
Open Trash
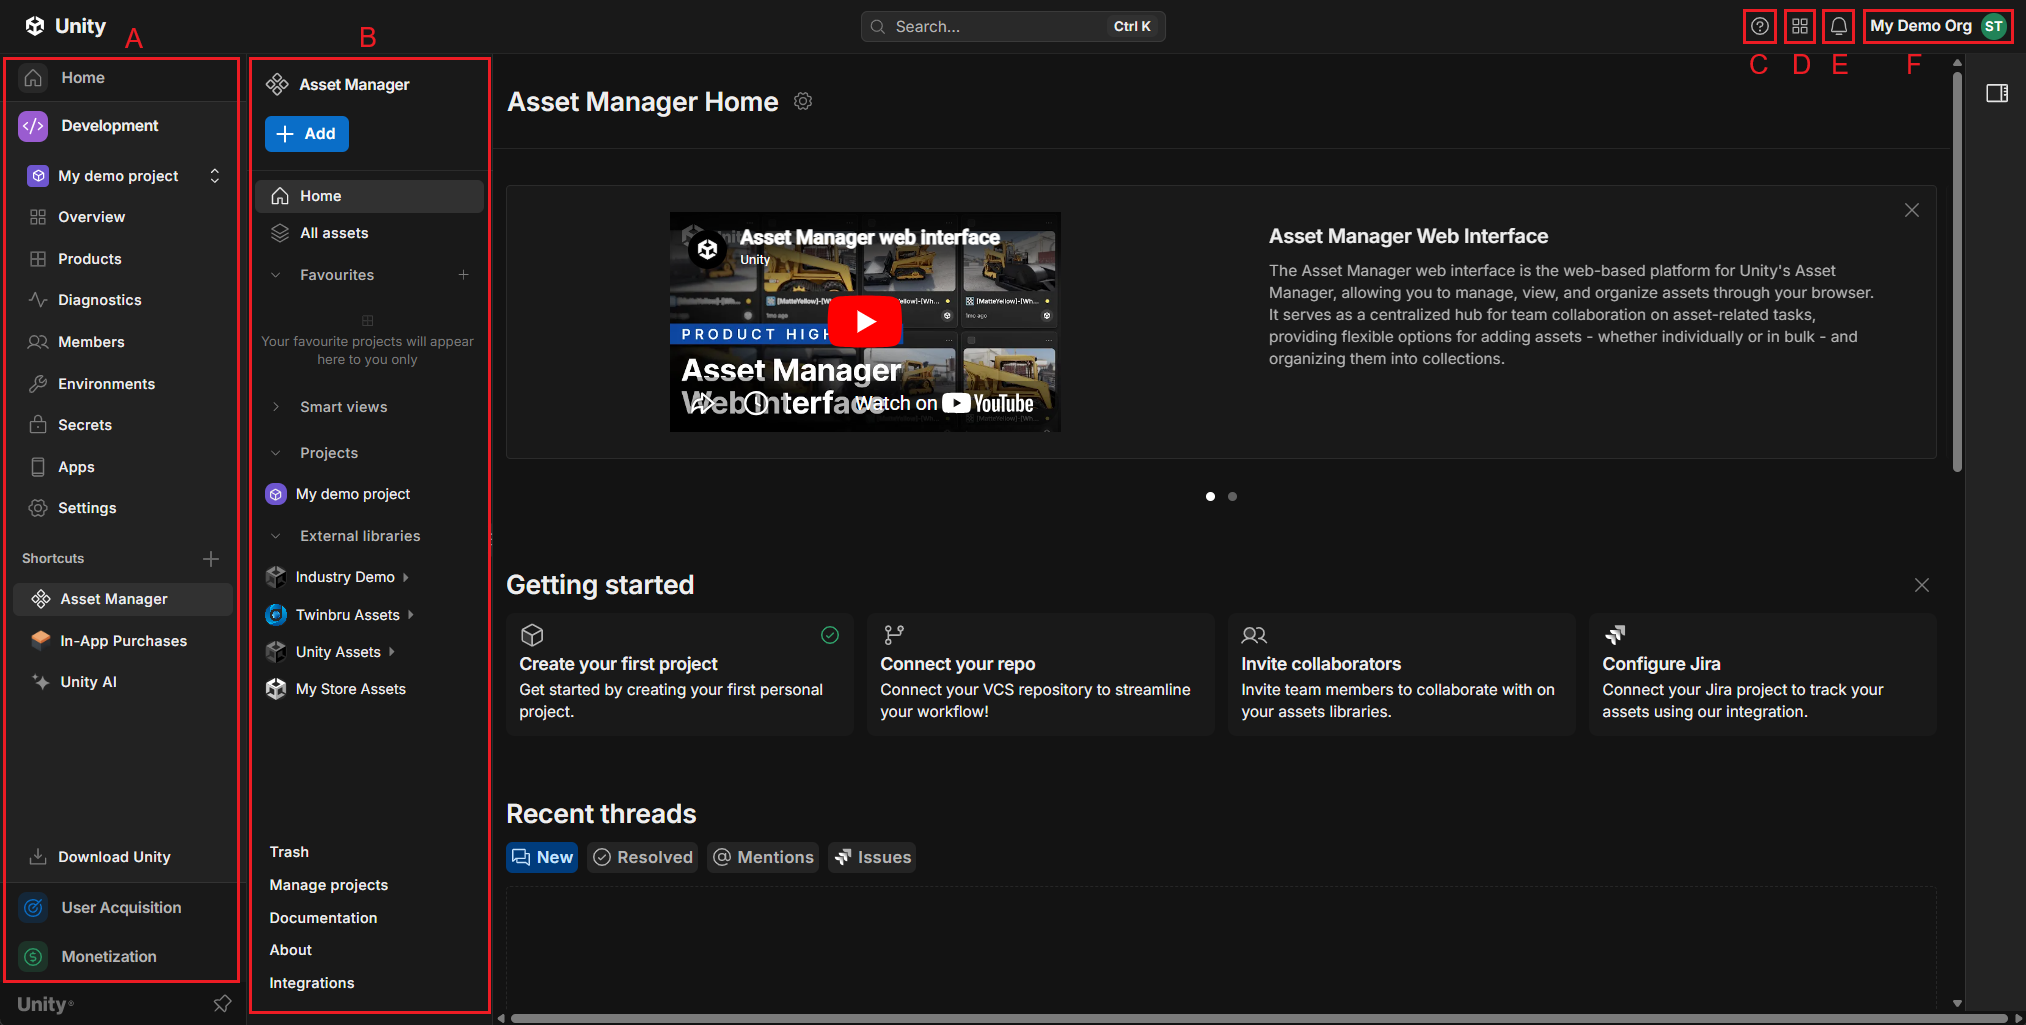(289, 852)
